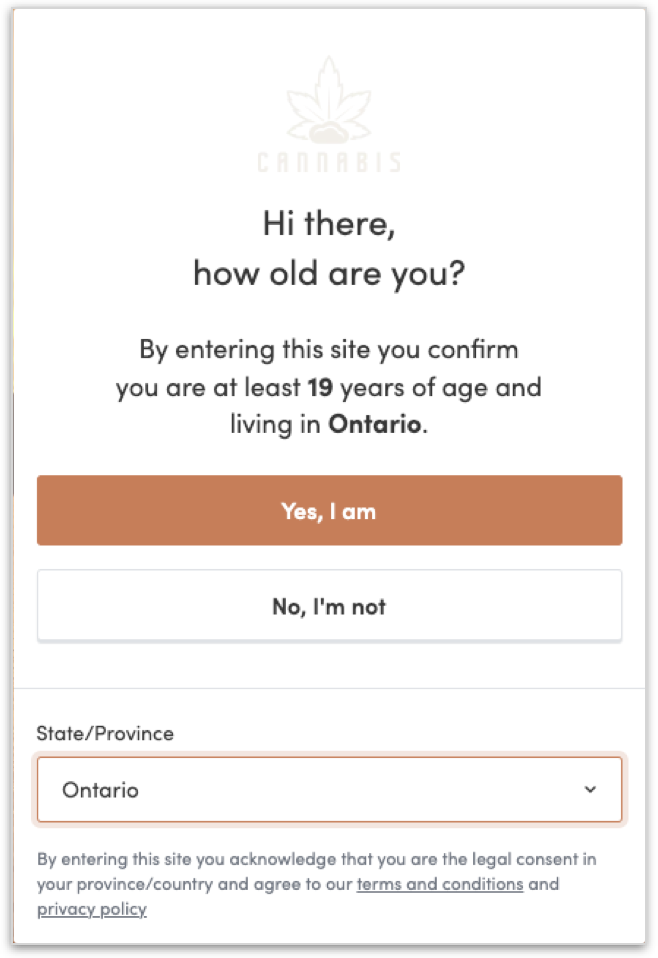Click the divider line below the buttons
This screenshot has height=958, width=658.
coord(329,688)
